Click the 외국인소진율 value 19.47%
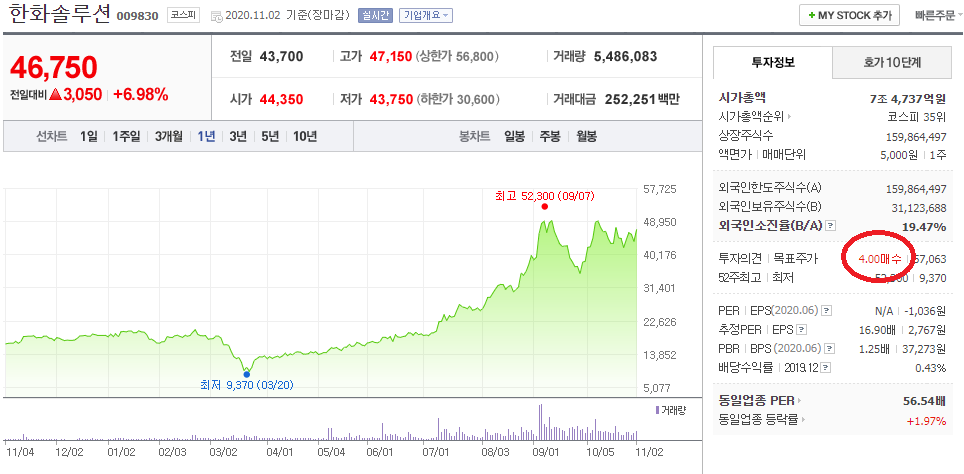Image resolution: width=964 pixels, height=474 pixels. pyautogui.click(x=924, y=227)
